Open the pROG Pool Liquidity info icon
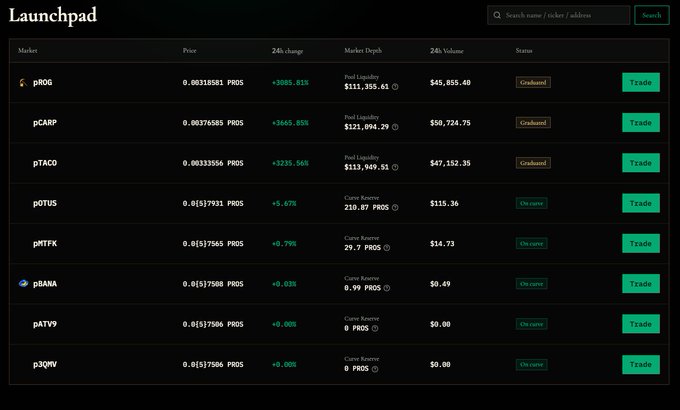The height and width of the screenshot is (410, 680). [395, 87]
